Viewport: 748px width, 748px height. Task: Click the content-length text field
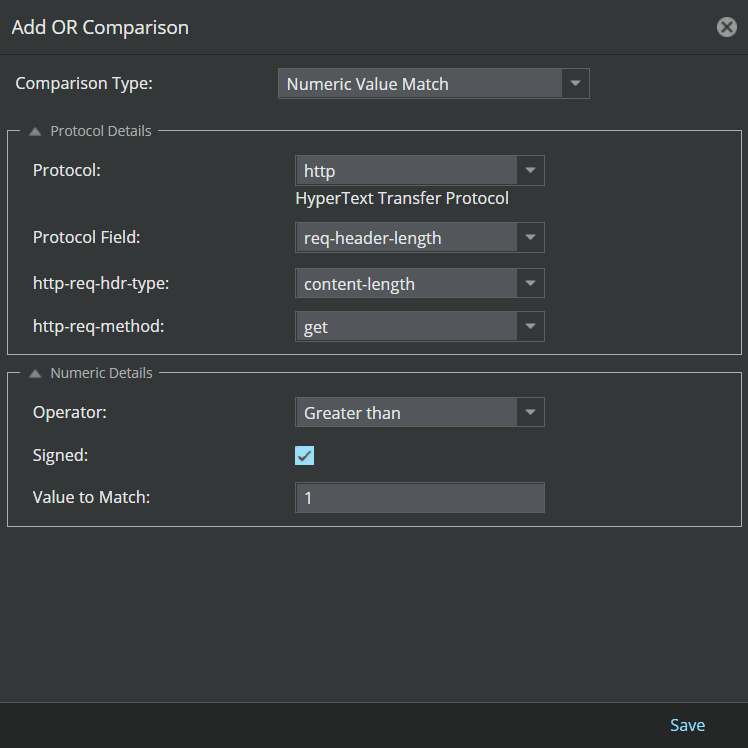pos(406,283)
